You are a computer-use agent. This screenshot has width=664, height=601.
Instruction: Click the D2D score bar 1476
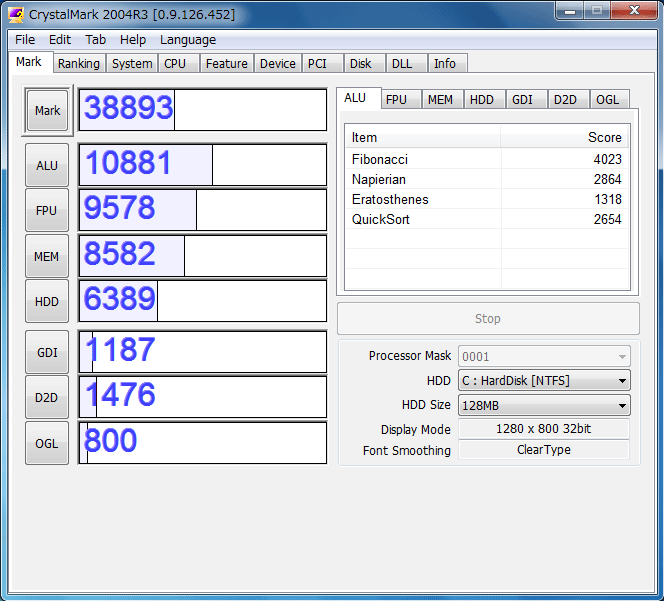coord(203,397)
